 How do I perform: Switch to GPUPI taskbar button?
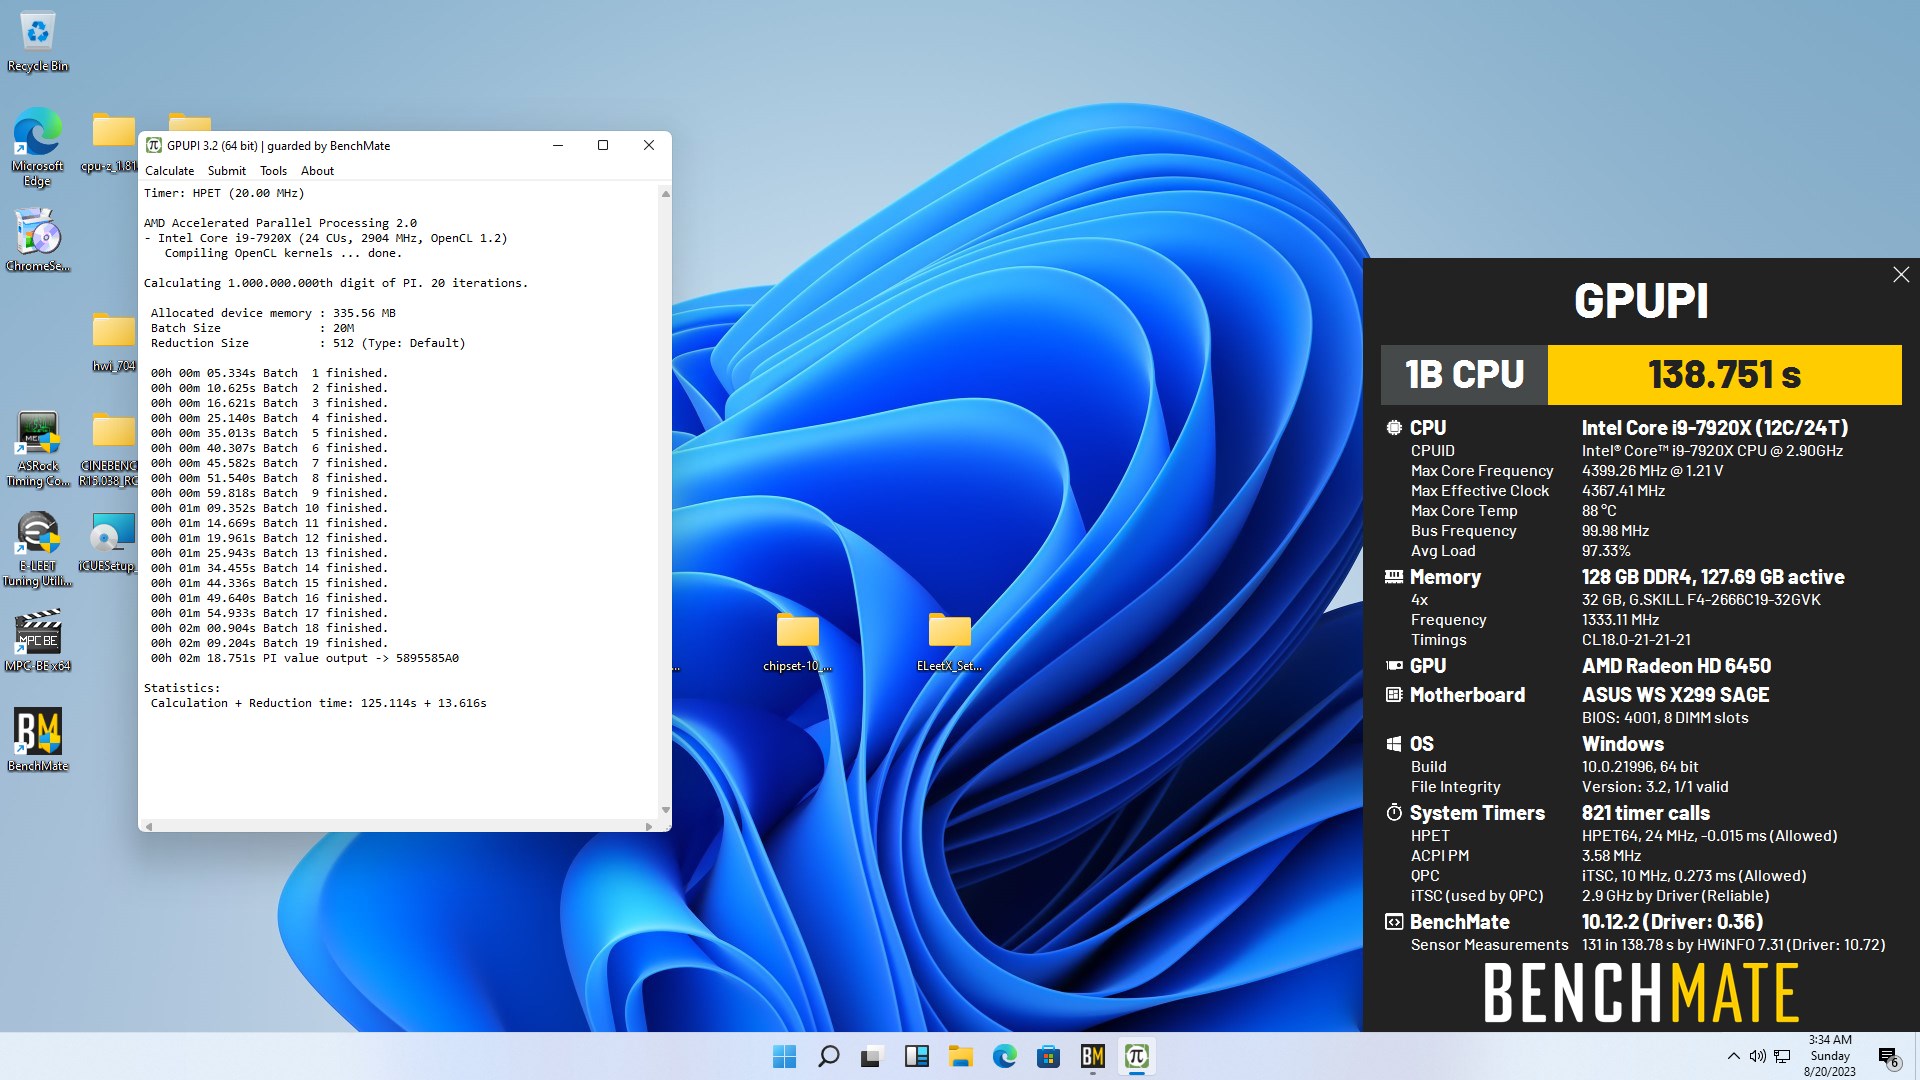point(1136,1056)
